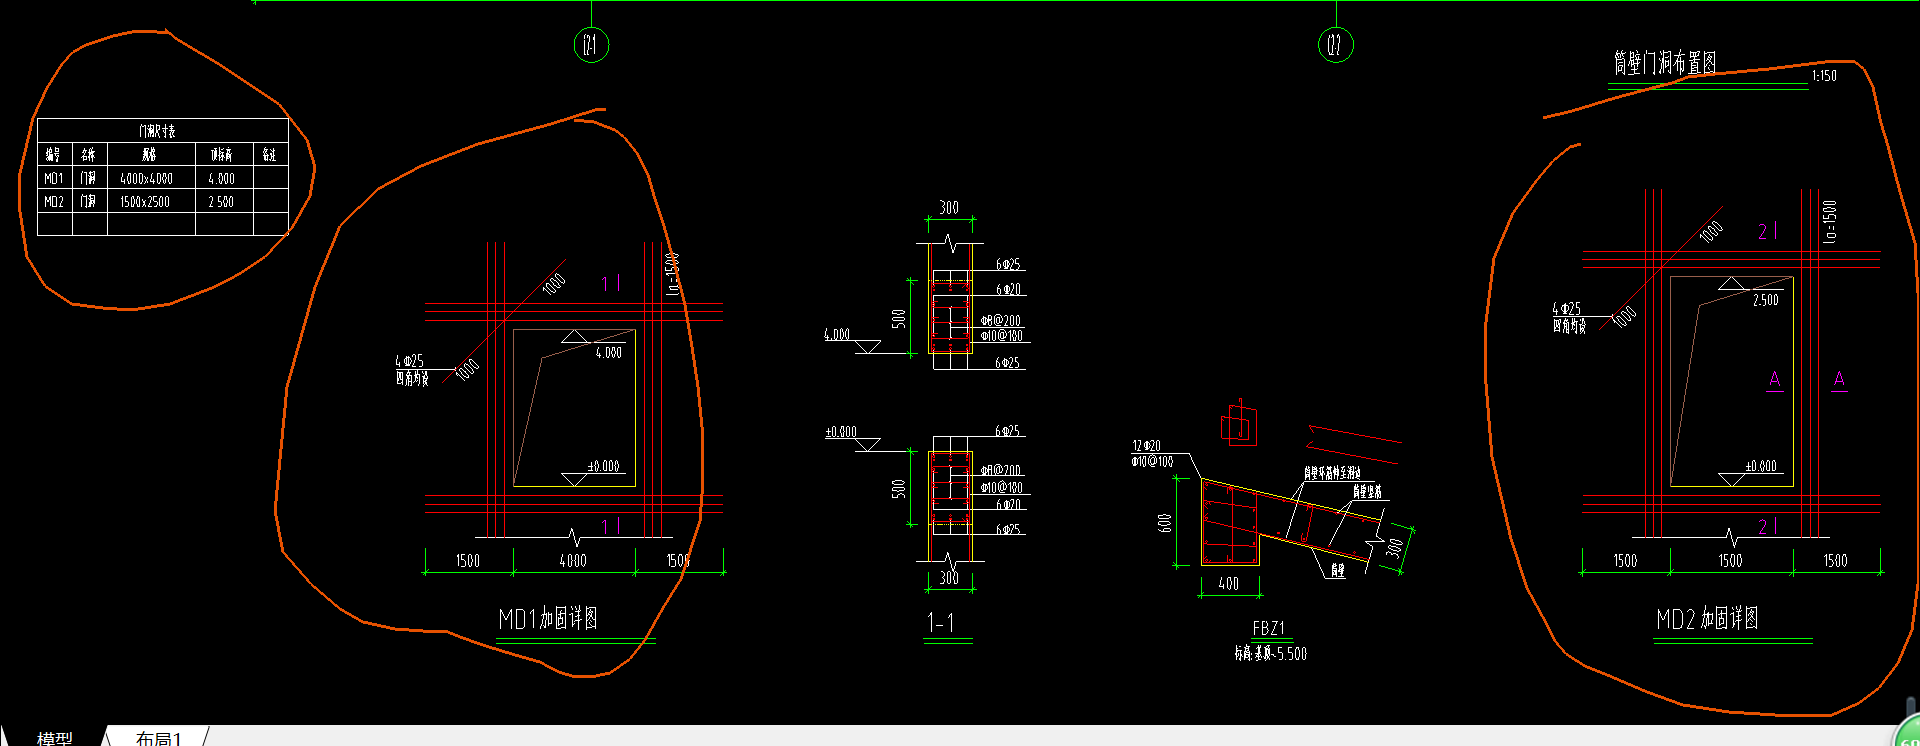
Task: Select the FBZ1 detail title
Action: tap(1268, 628)
